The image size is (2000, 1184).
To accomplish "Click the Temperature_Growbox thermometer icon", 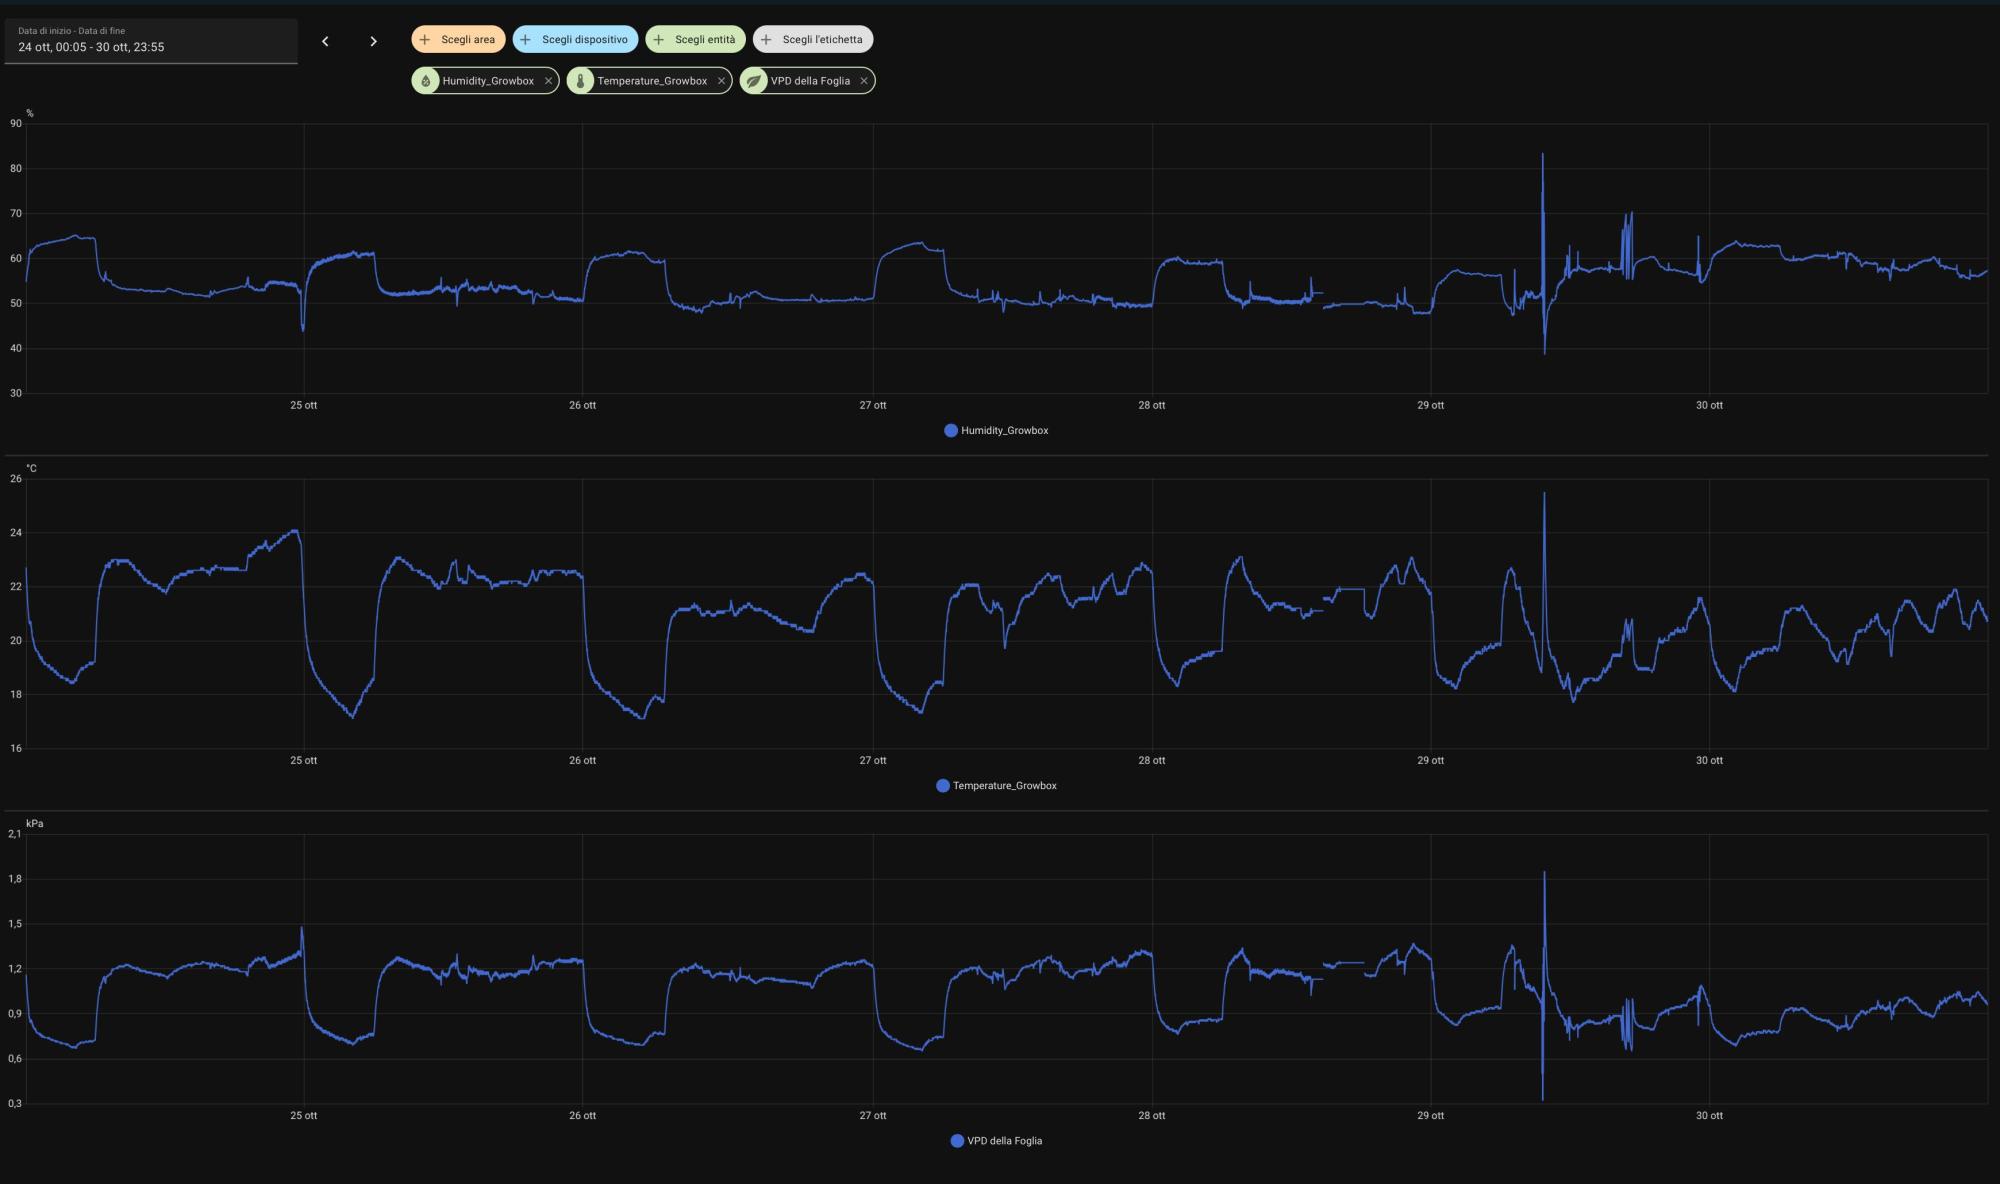I will click(580, 81).
